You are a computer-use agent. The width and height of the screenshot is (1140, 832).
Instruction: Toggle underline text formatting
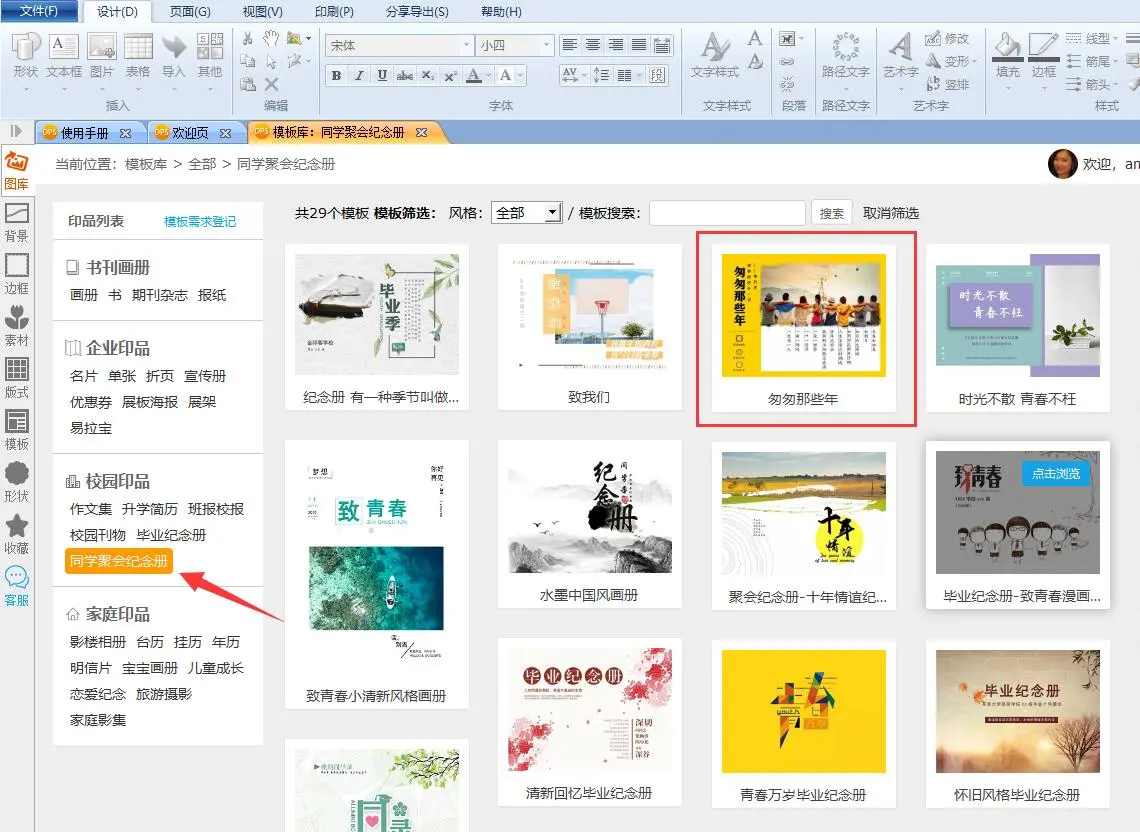click(382, 75)
